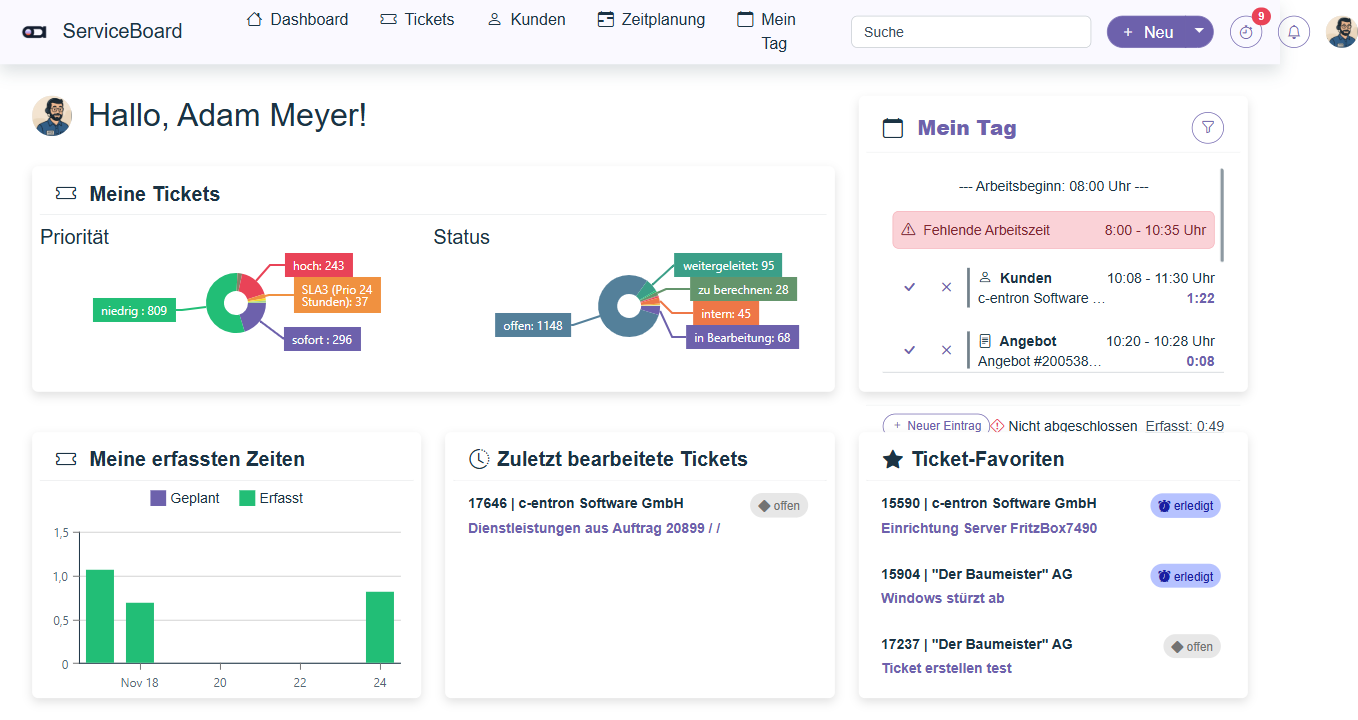Image resolution: width=1358 pixels, height=720 pixels.
Task: Discard the Angebot entry with X
Action: 946,350
